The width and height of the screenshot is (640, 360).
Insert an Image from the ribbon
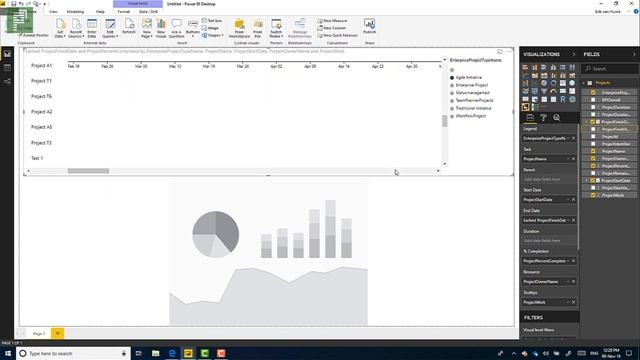(x=210, y=28)
